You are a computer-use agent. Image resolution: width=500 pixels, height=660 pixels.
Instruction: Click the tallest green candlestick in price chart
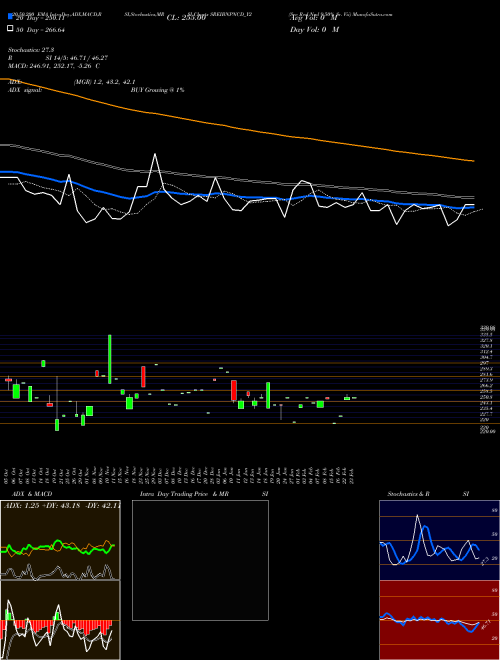pos(110,359)
